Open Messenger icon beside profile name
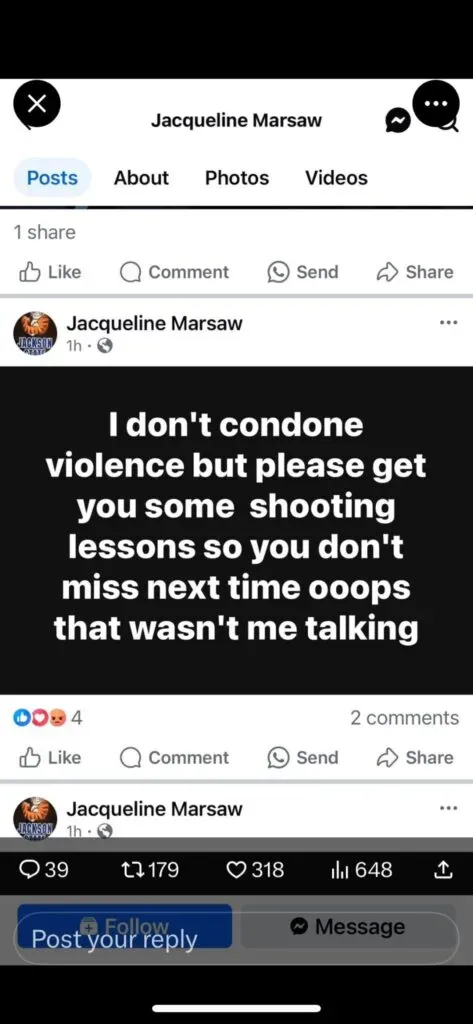Screen dimensions: 473x1024 (399, 120)
